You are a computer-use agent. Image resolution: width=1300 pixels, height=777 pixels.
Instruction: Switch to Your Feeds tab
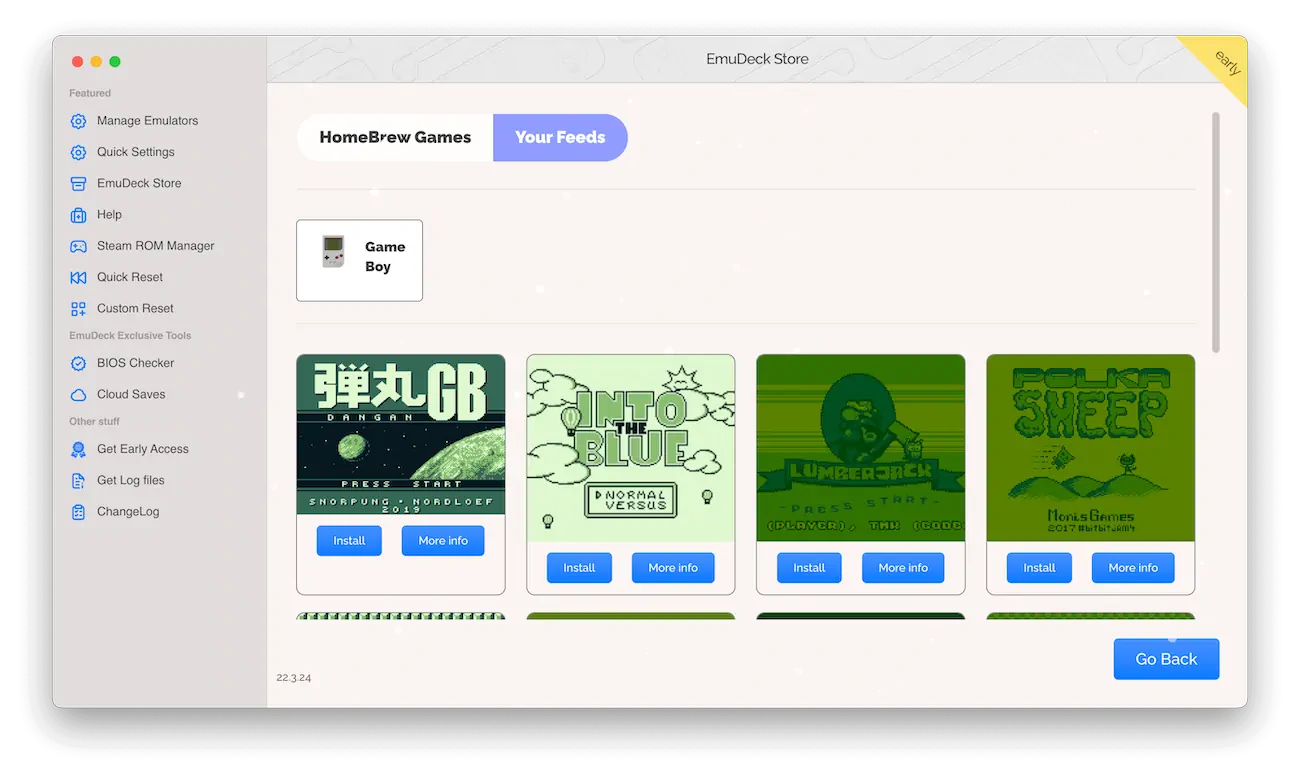click(560, 137)
